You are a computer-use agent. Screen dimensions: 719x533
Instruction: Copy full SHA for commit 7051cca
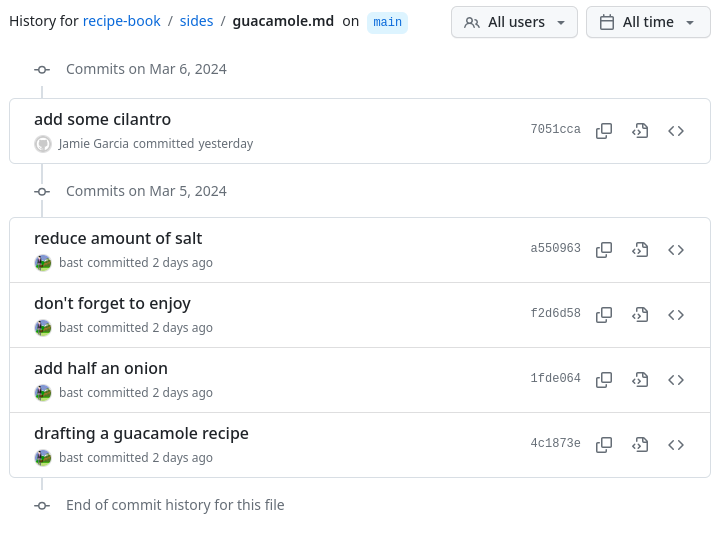coord(604,131)
